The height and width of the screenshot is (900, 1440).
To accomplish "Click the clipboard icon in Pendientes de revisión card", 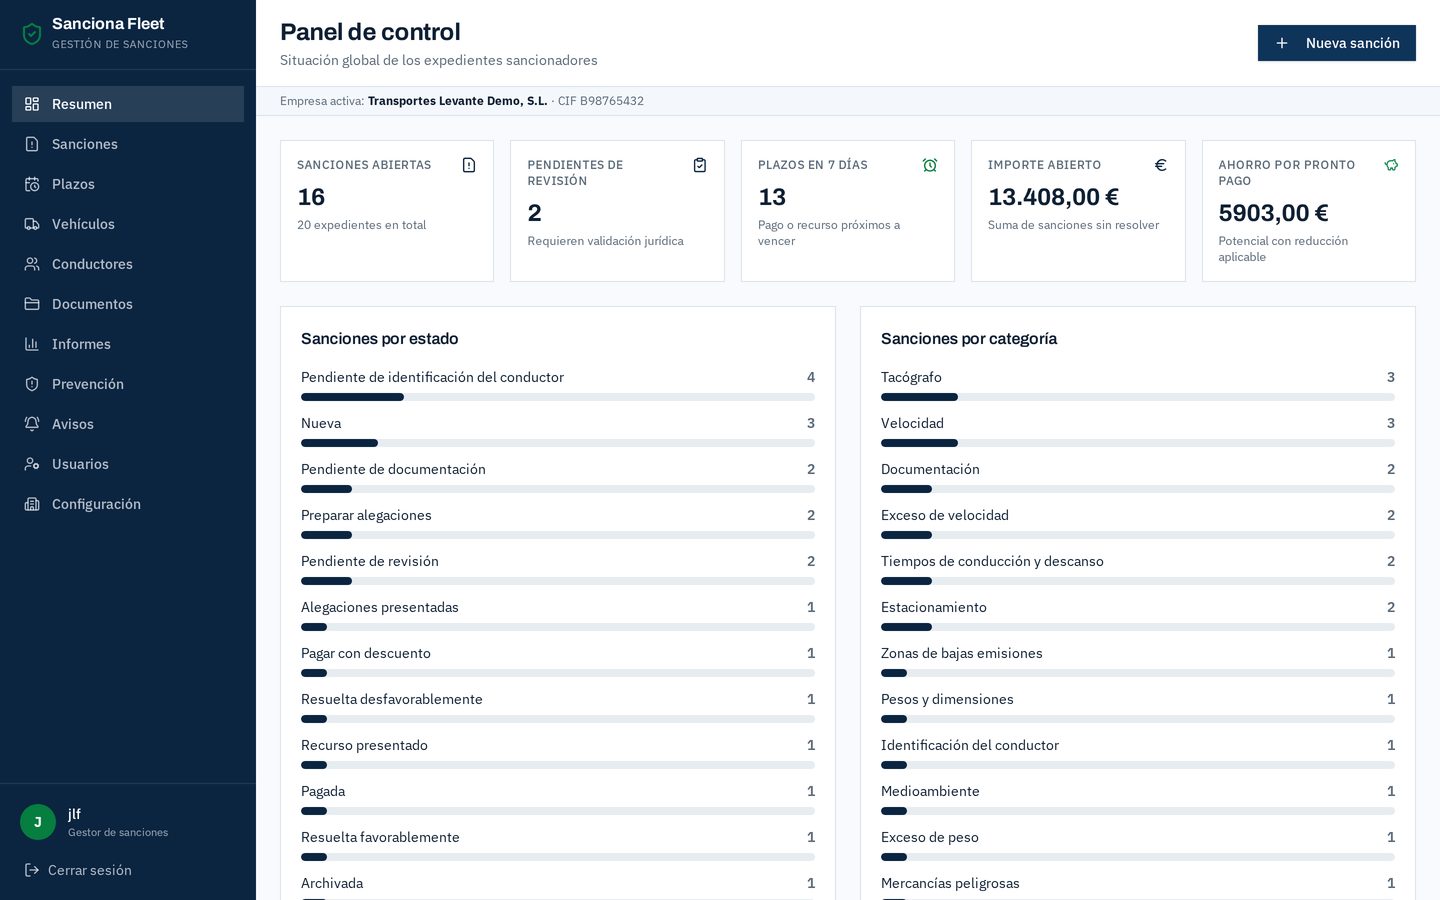I will point(700,165).
